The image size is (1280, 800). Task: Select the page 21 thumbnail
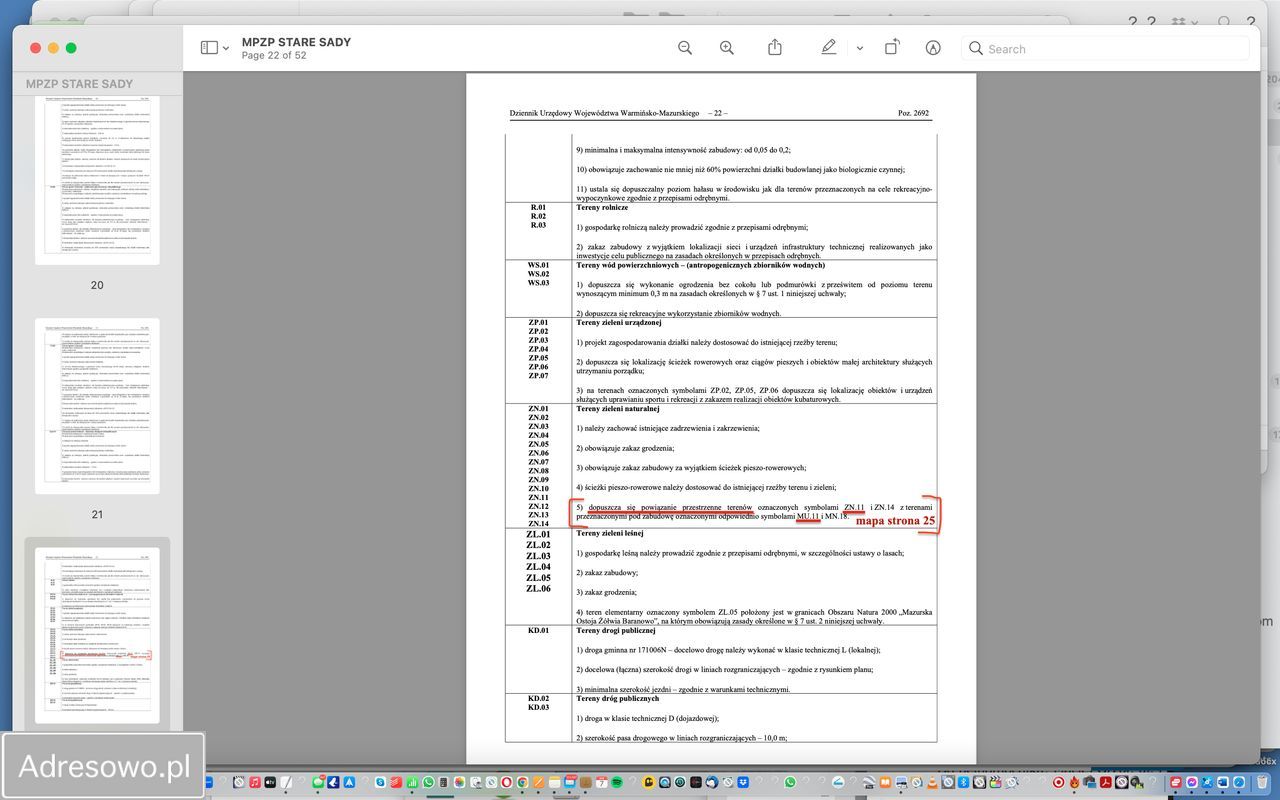[97, 406]
